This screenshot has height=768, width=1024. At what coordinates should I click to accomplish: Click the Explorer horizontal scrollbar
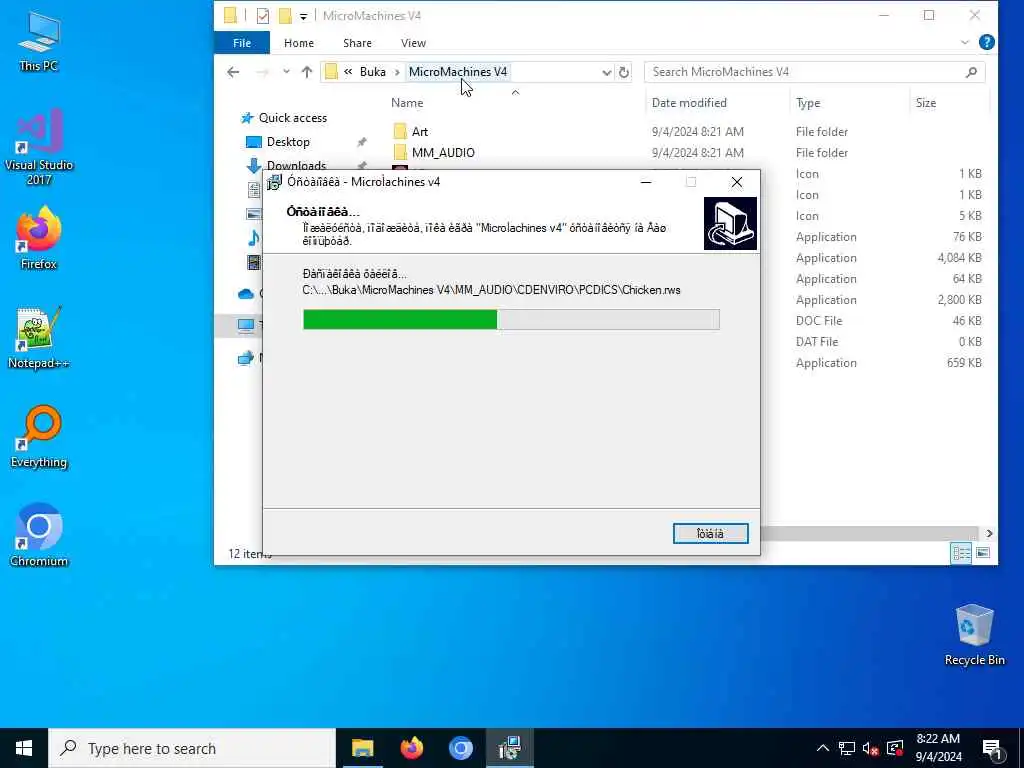(x=869, y=534)
